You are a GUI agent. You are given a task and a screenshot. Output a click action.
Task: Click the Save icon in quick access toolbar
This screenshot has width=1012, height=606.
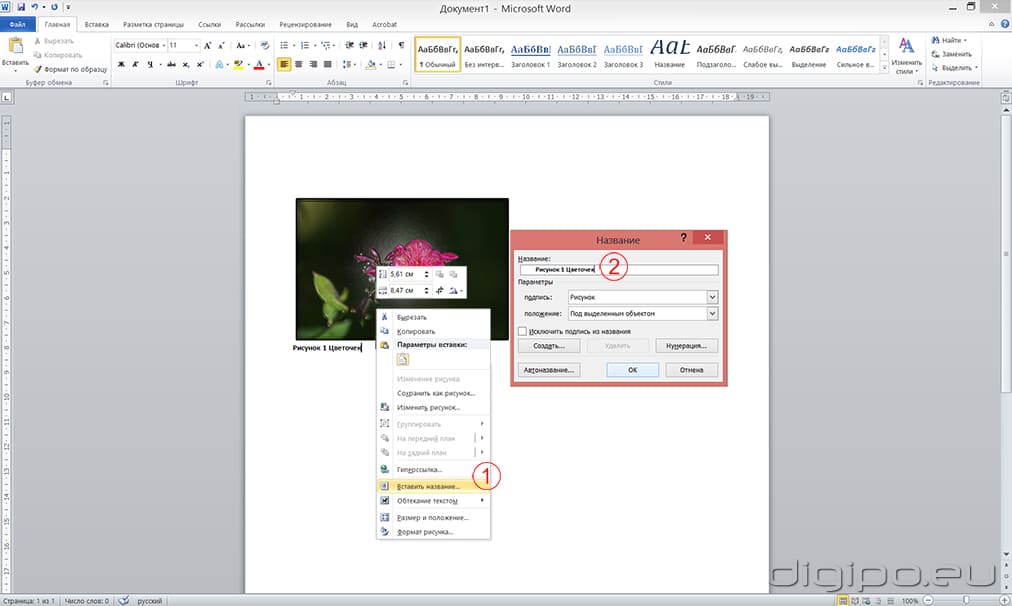(x=21, y=7)
